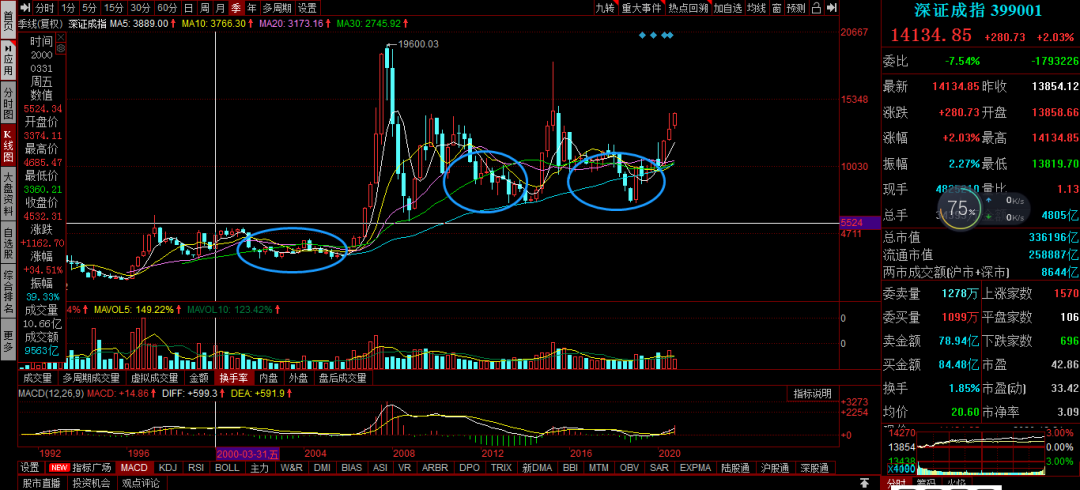Select EXPMA indicator
This screenshot has height=490, width=1080.
[x=695, y=467]
